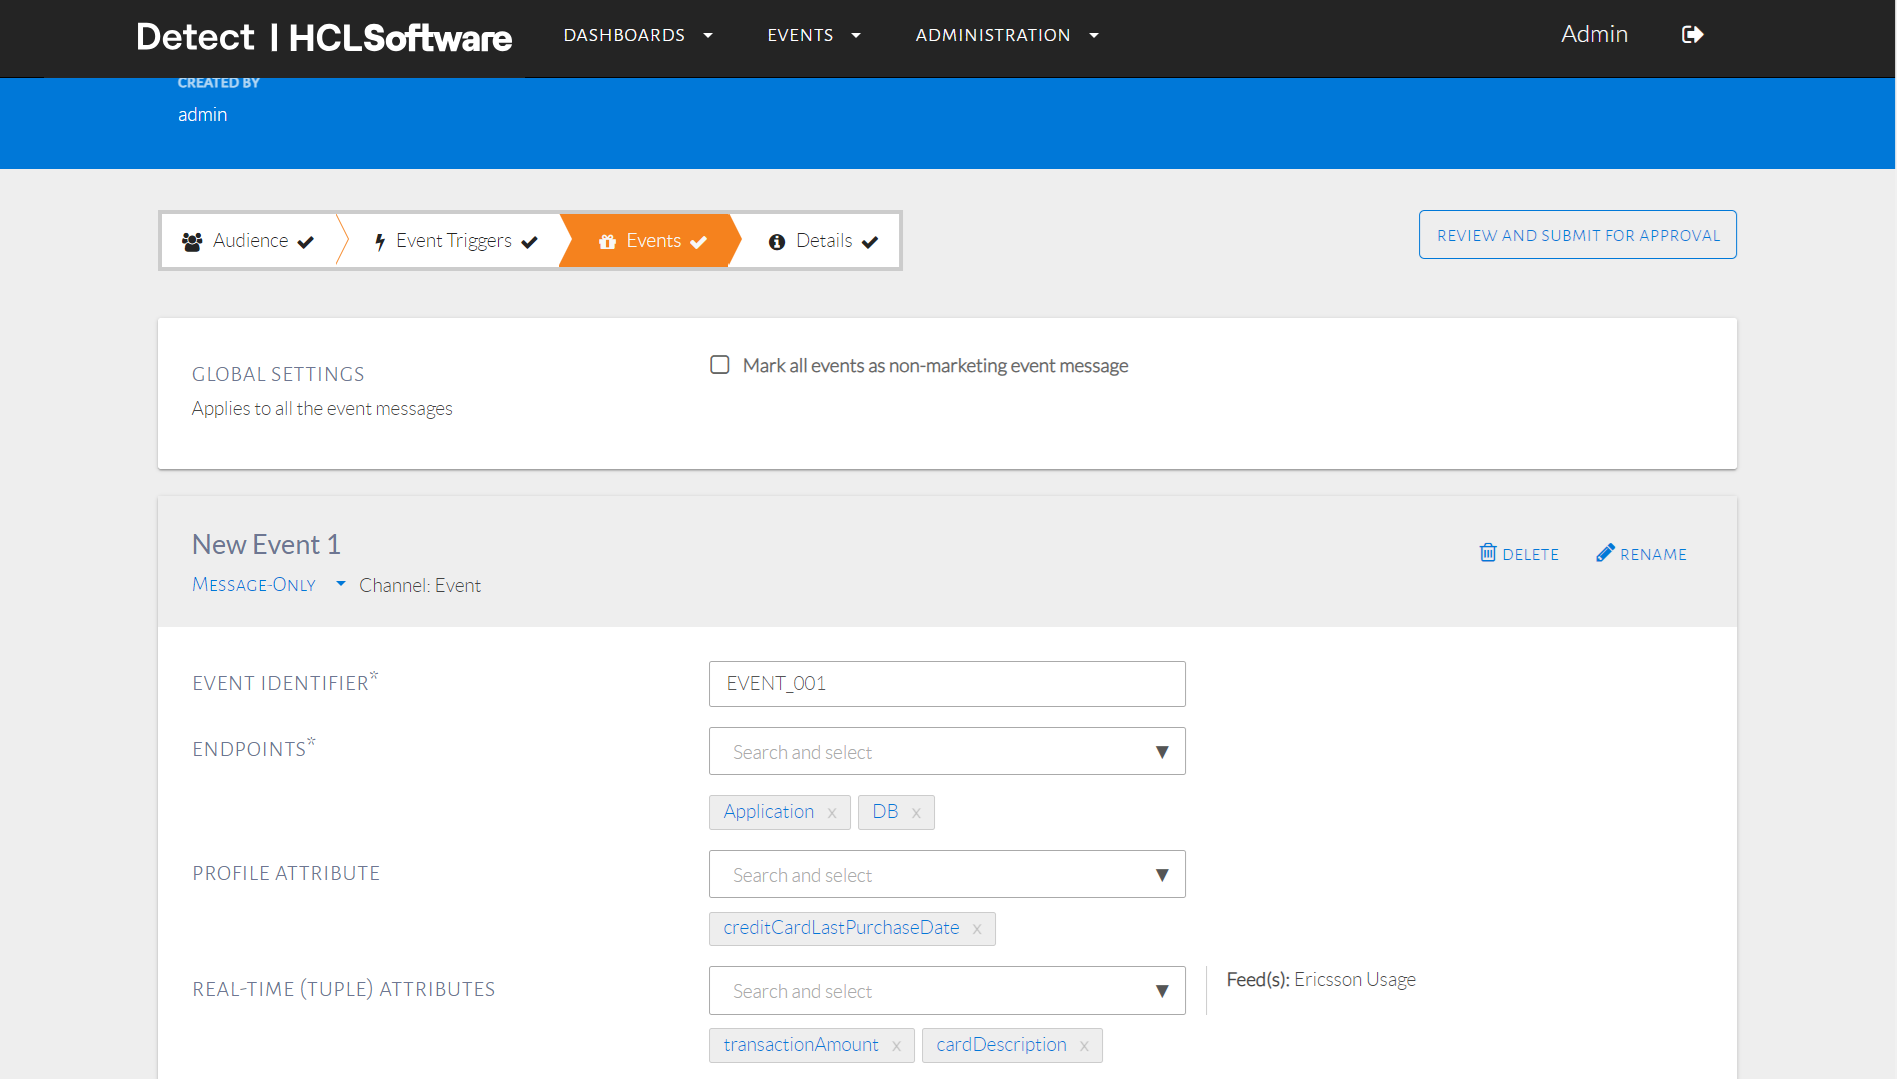1897x1079 pixels.
Task: Go to the Event Triggers step
Action: (456, 241)
